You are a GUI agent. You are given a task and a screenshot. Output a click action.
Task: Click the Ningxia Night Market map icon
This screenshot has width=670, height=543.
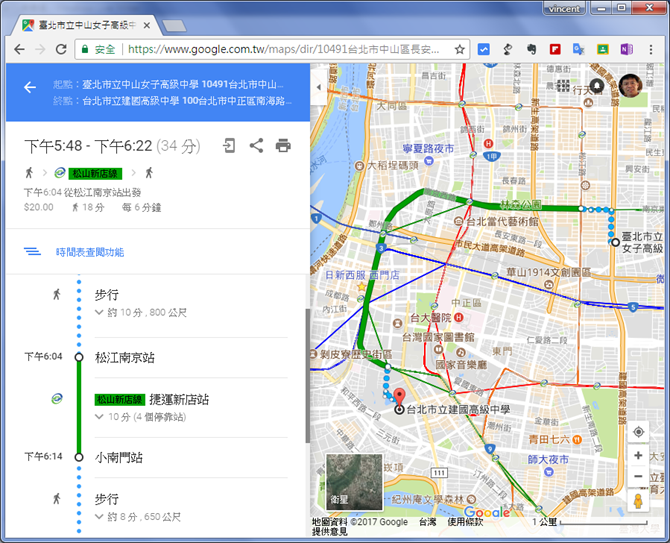coord(429,161)
